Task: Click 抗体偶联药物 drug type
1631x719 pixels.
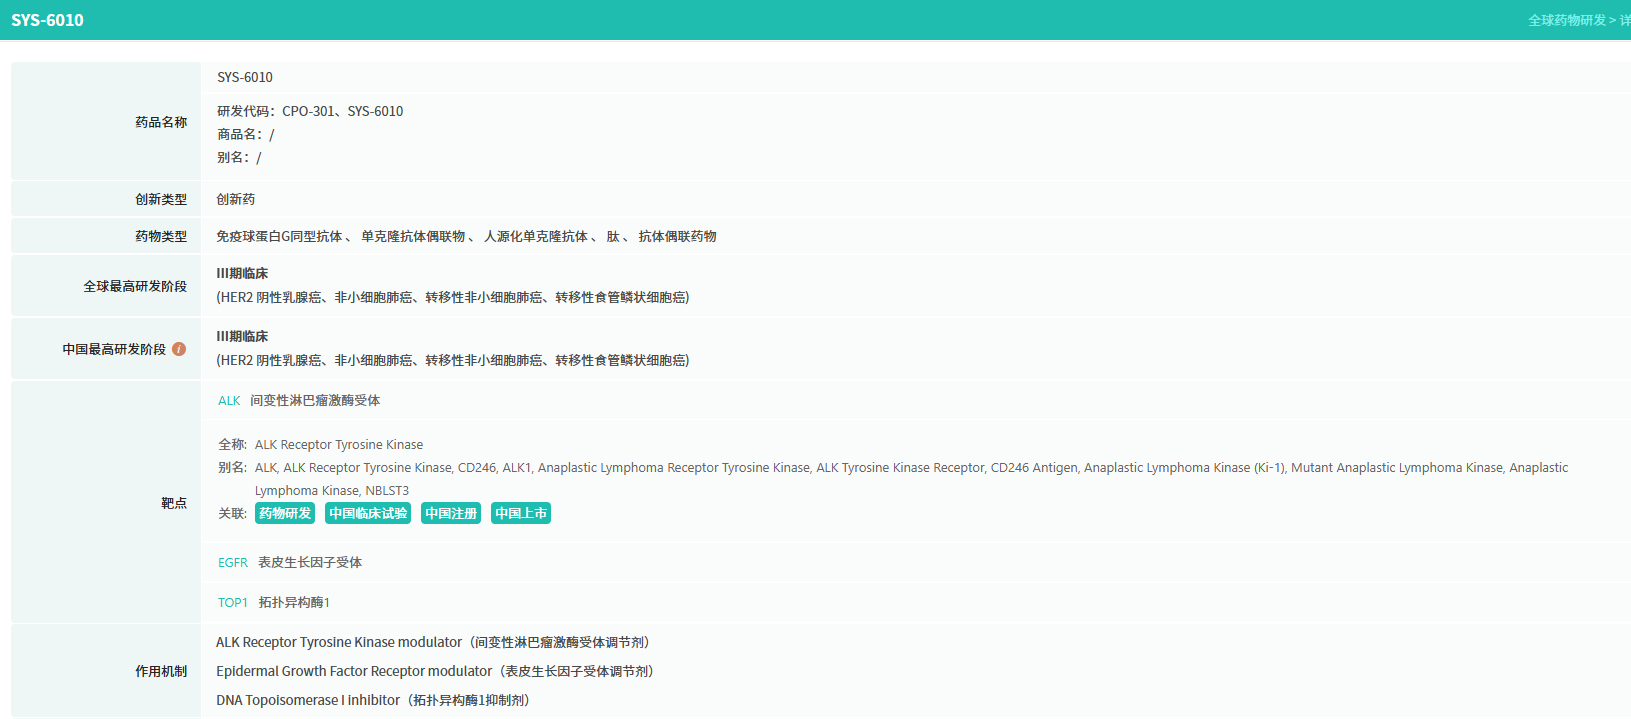Action: (678, 236)
